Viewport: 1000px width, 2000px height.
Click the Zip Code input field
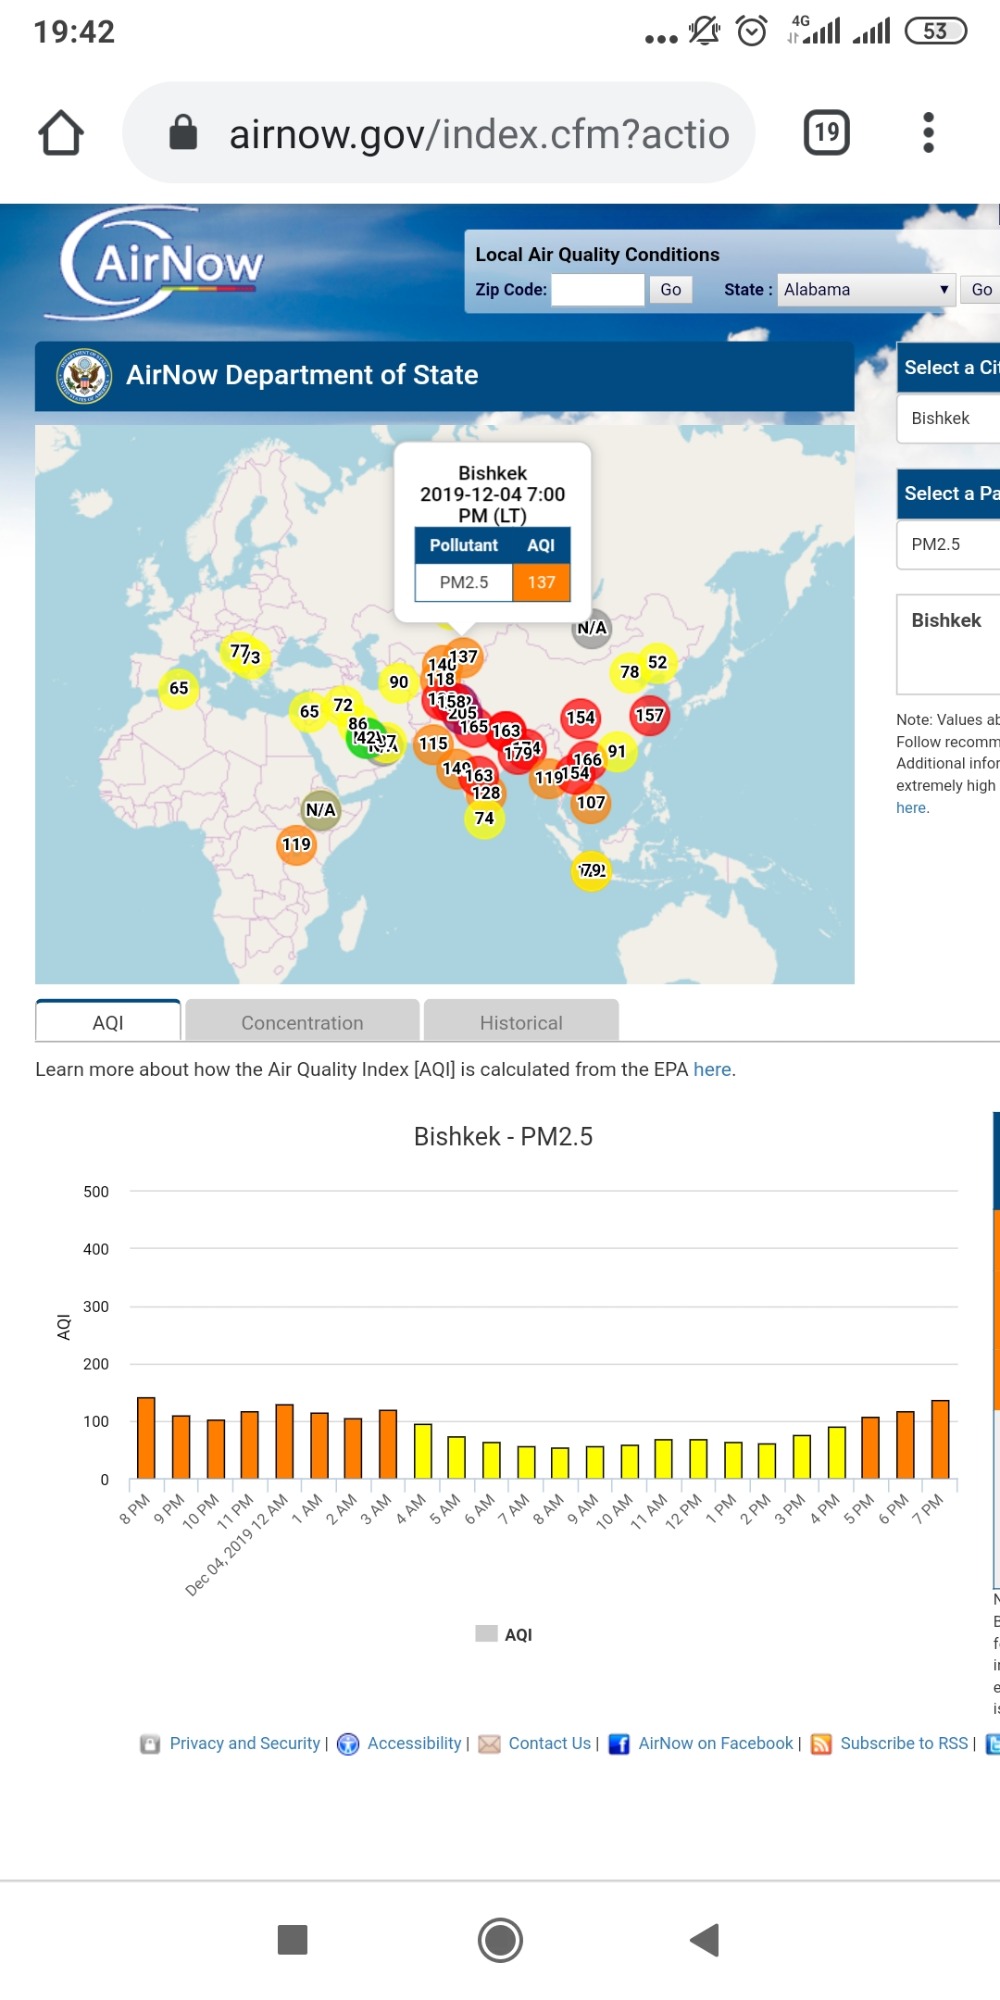(598, 290)
